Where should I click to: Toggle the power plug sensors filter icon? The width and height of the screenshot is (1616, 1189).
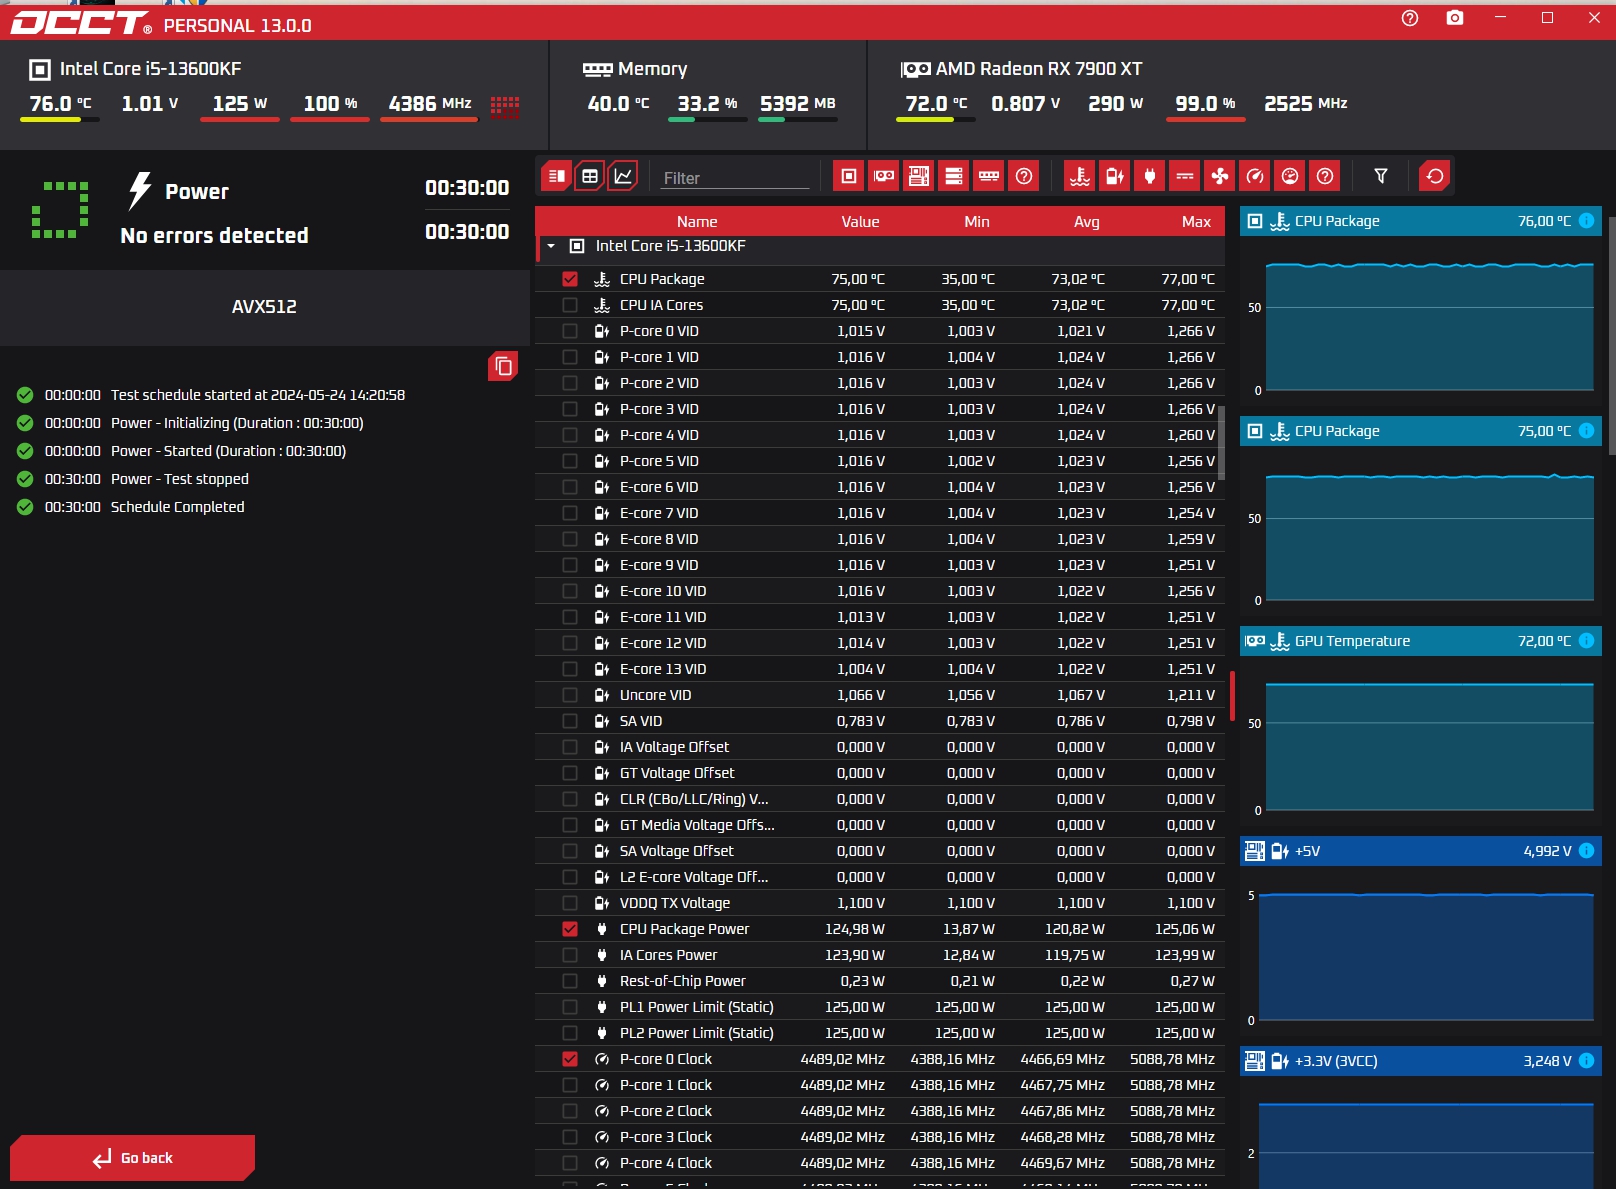click(1150, 176)
